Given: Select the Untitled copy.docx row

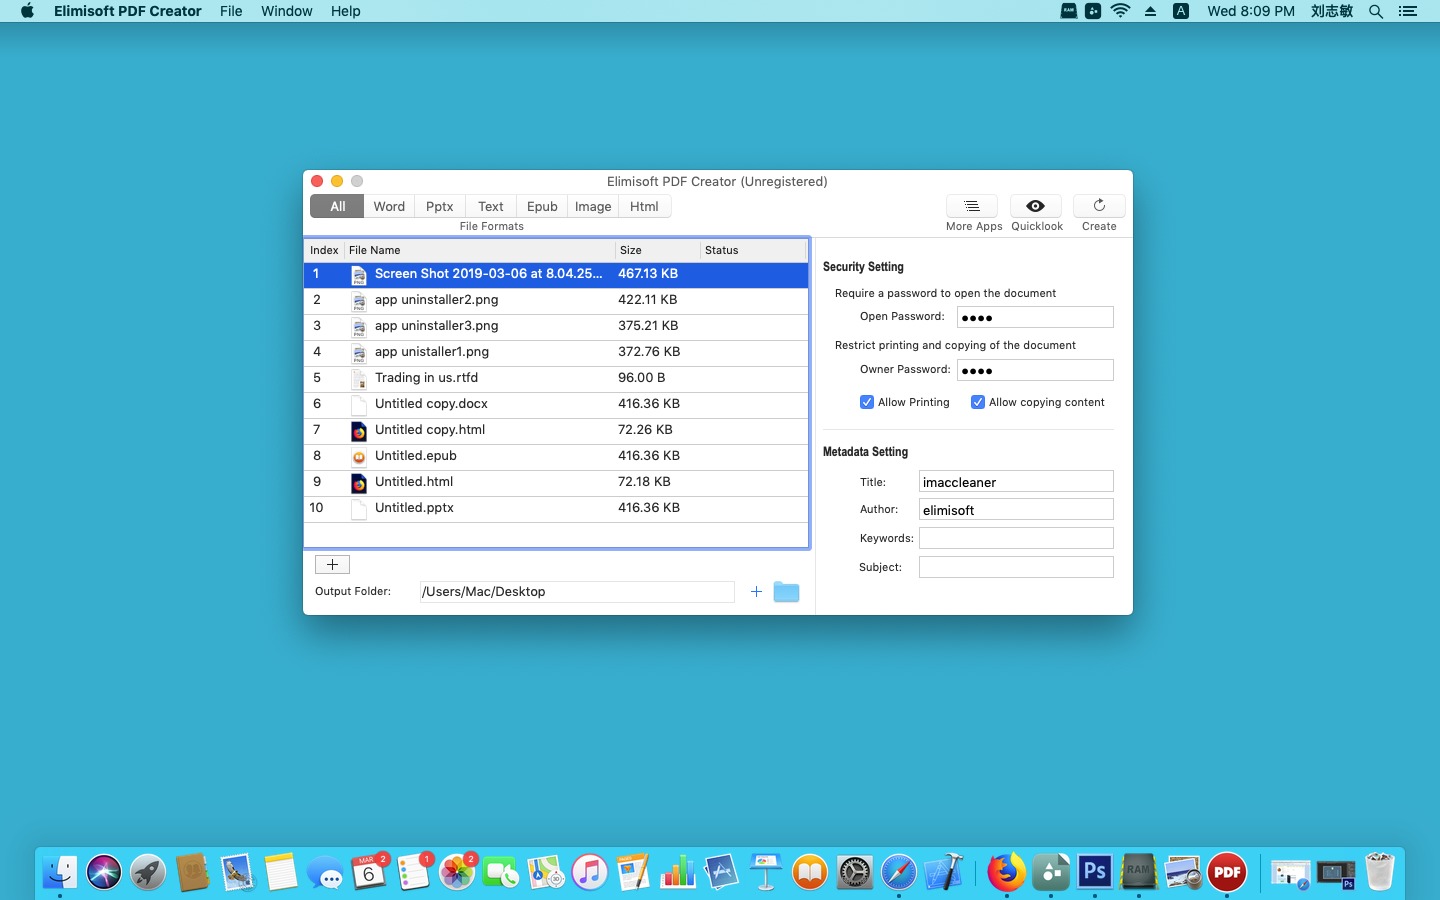Looking at the screenshot, I should point(556,404).
